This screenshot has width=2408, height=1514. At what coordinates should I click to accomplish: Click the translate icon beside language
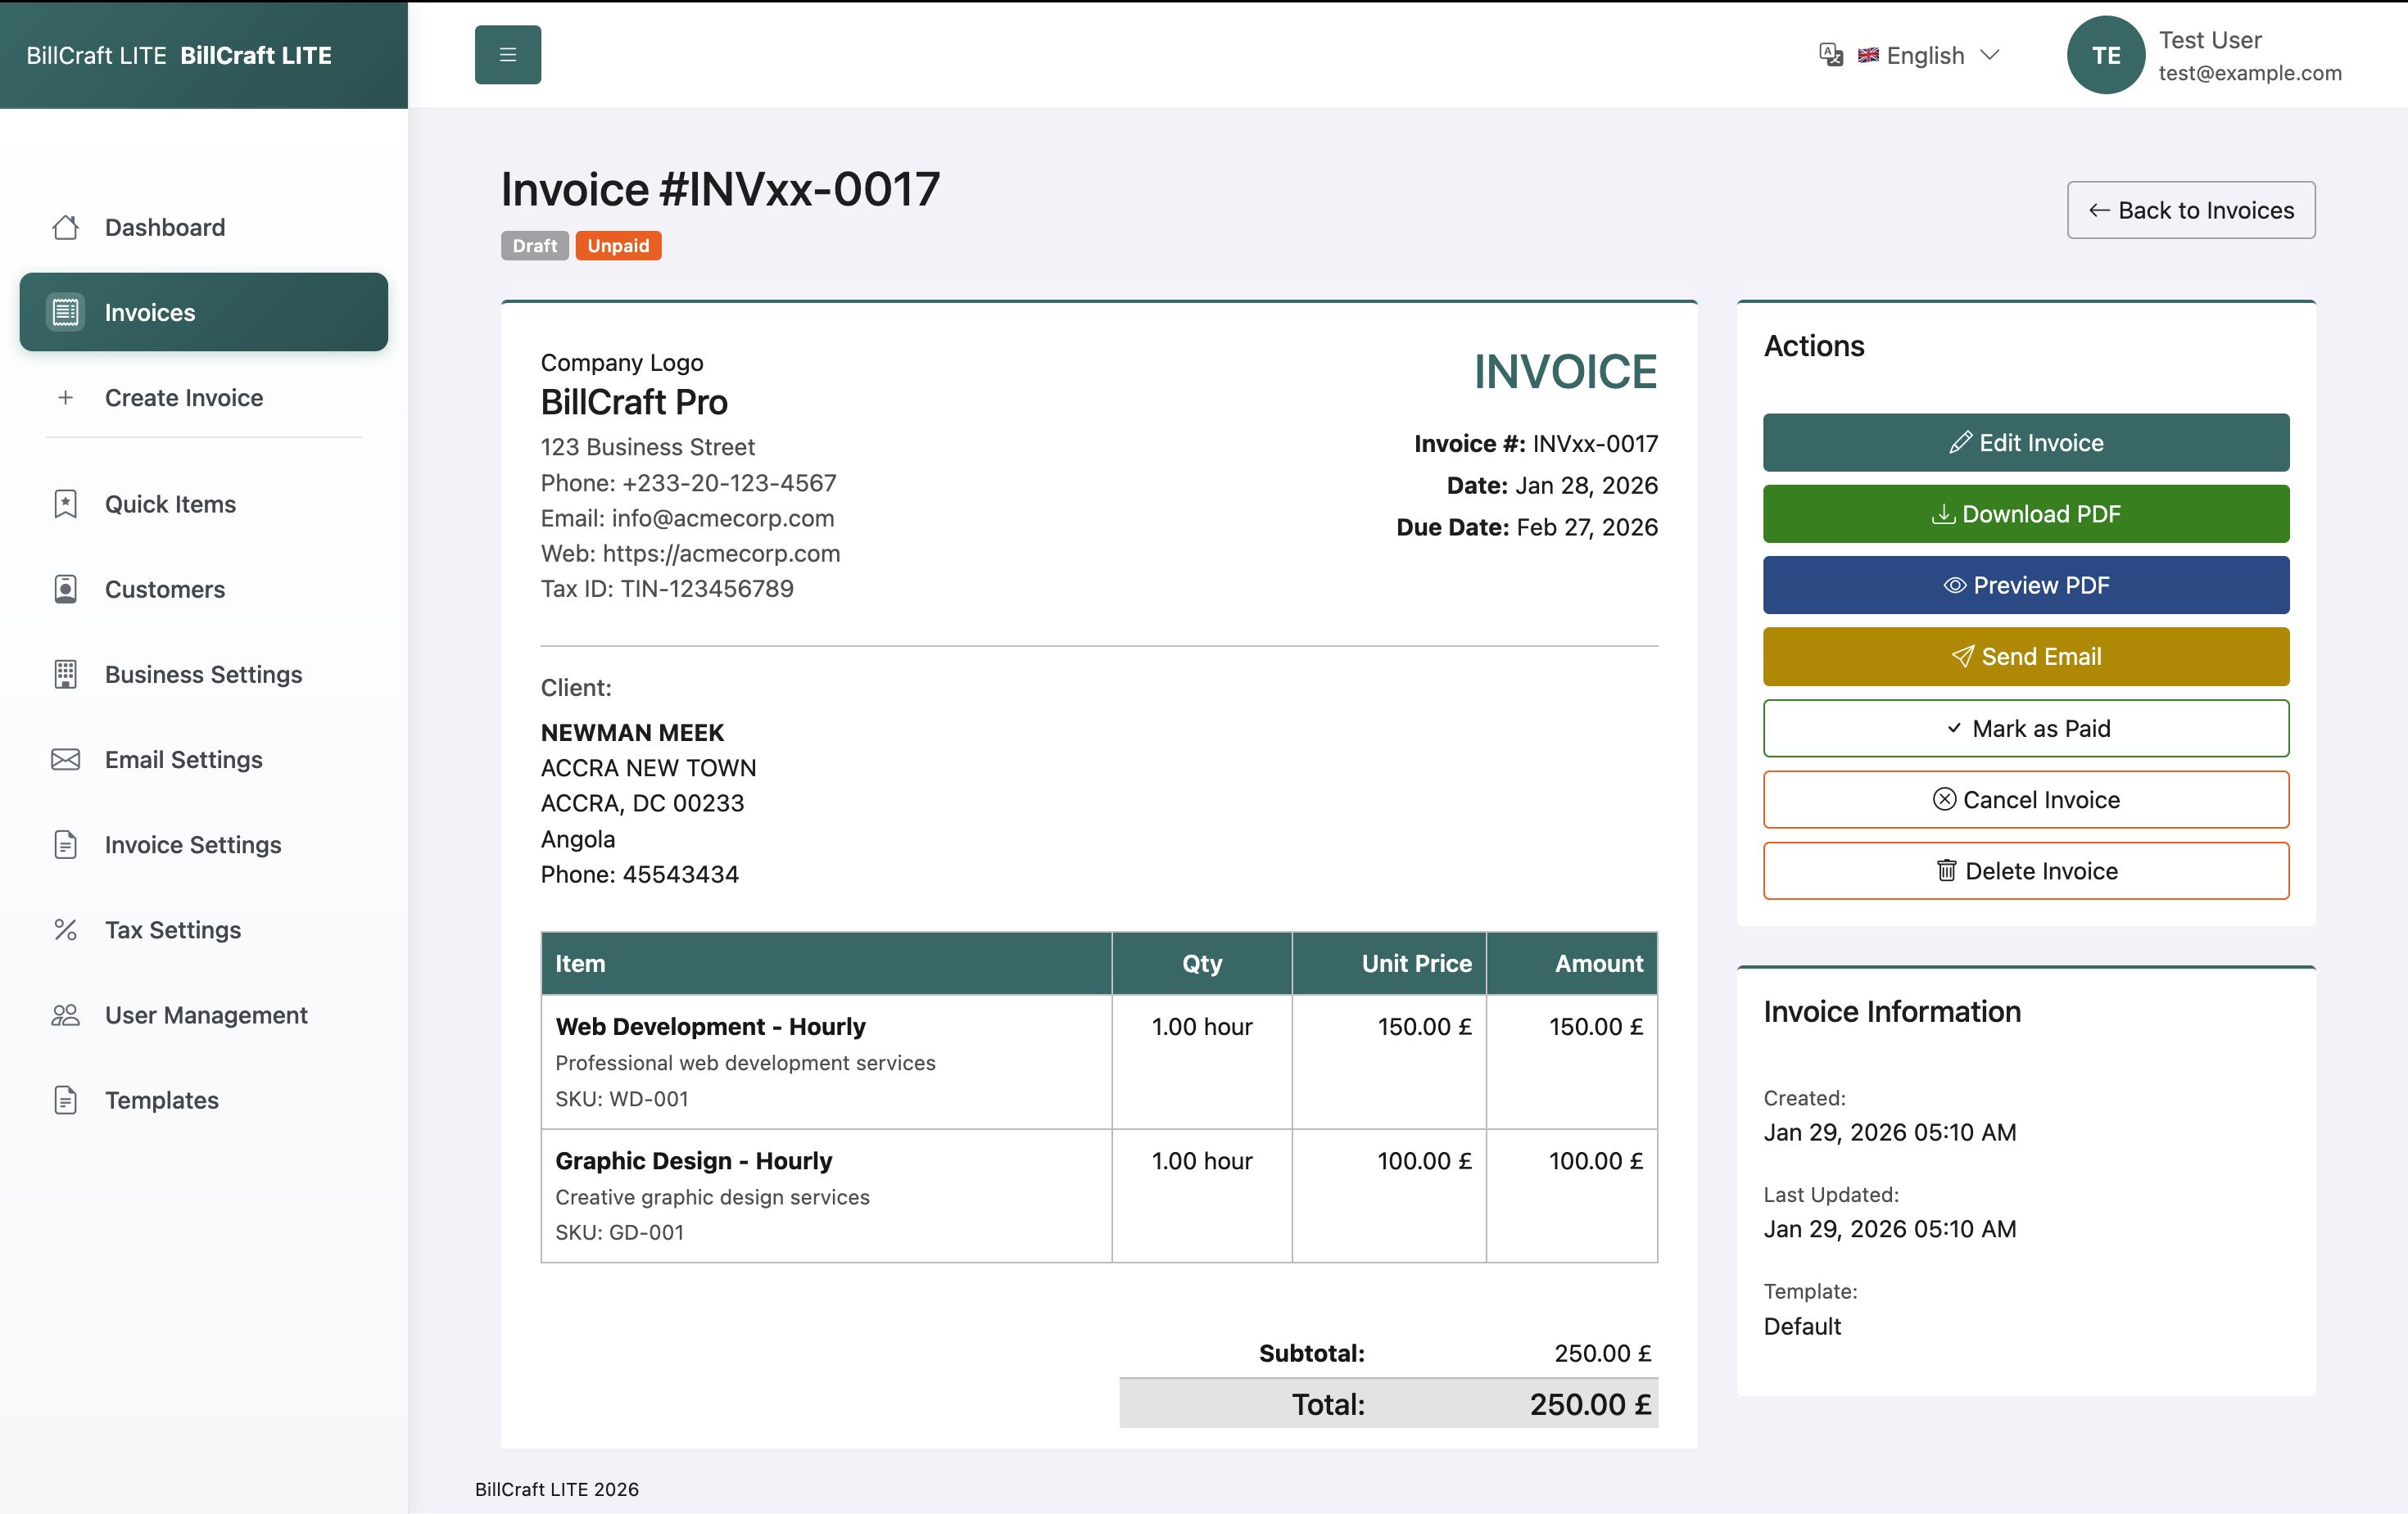tap(1830, 55)
